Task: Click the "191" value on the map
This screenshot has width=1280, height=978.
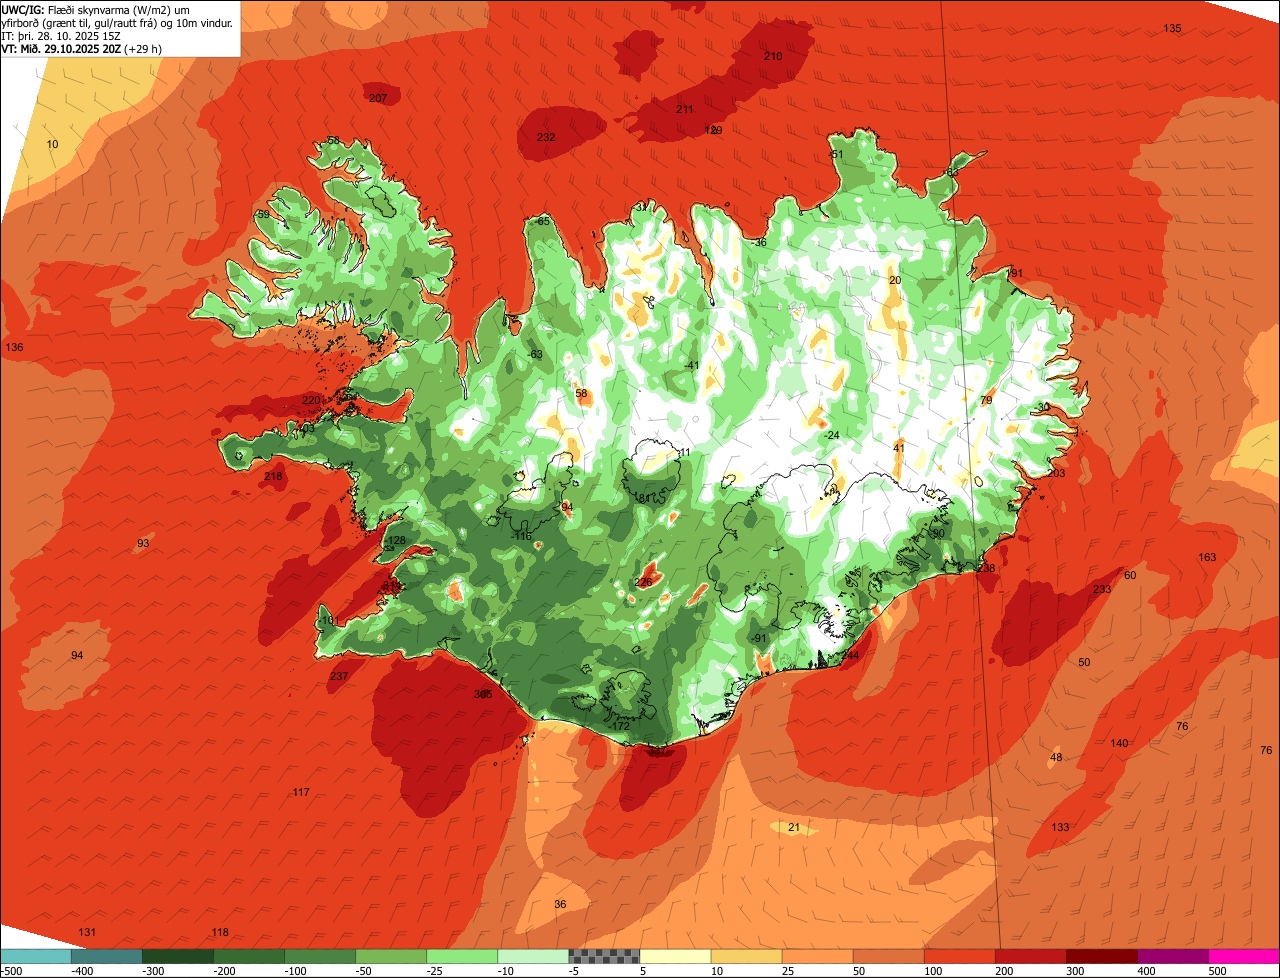Action: pyautogui.click(x=1015, y=273)
